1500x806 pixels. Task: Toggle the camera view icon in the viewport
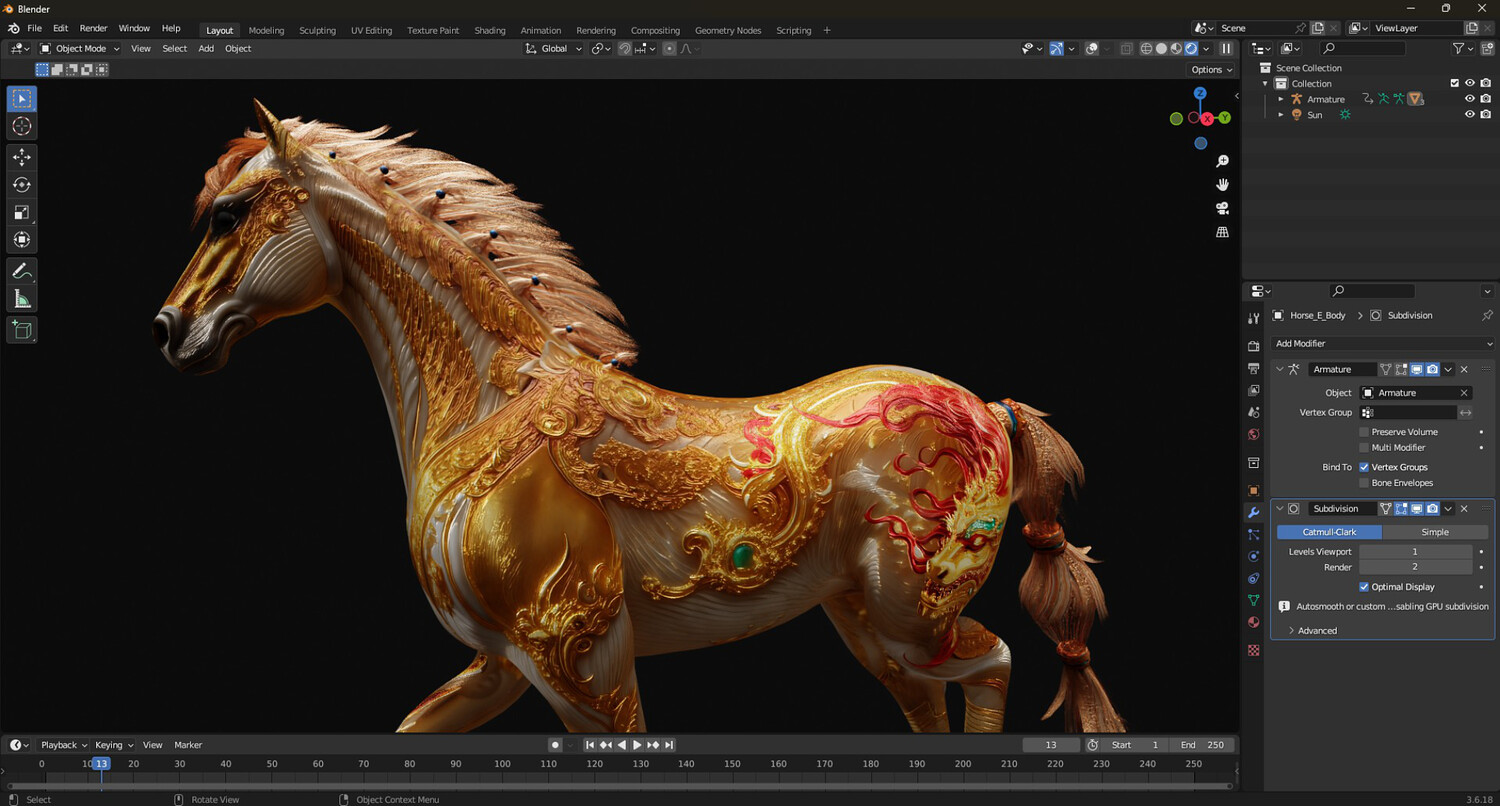pos(1222,208)
